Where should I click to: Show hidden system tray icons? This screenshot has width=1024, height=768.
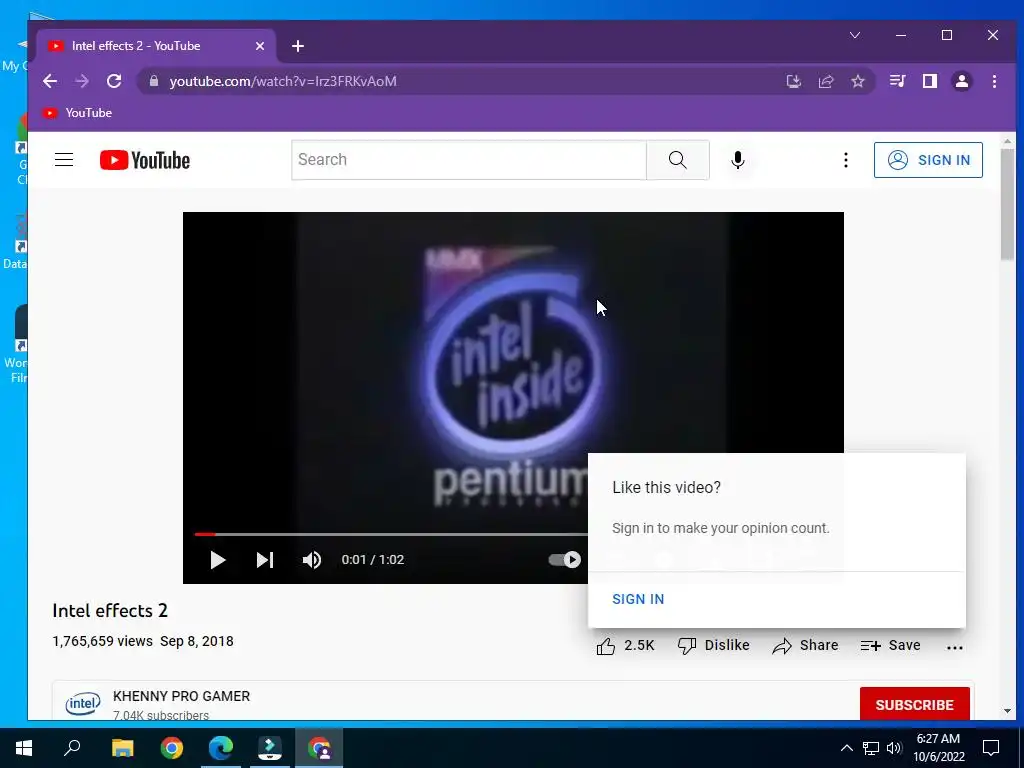(846, 748)
